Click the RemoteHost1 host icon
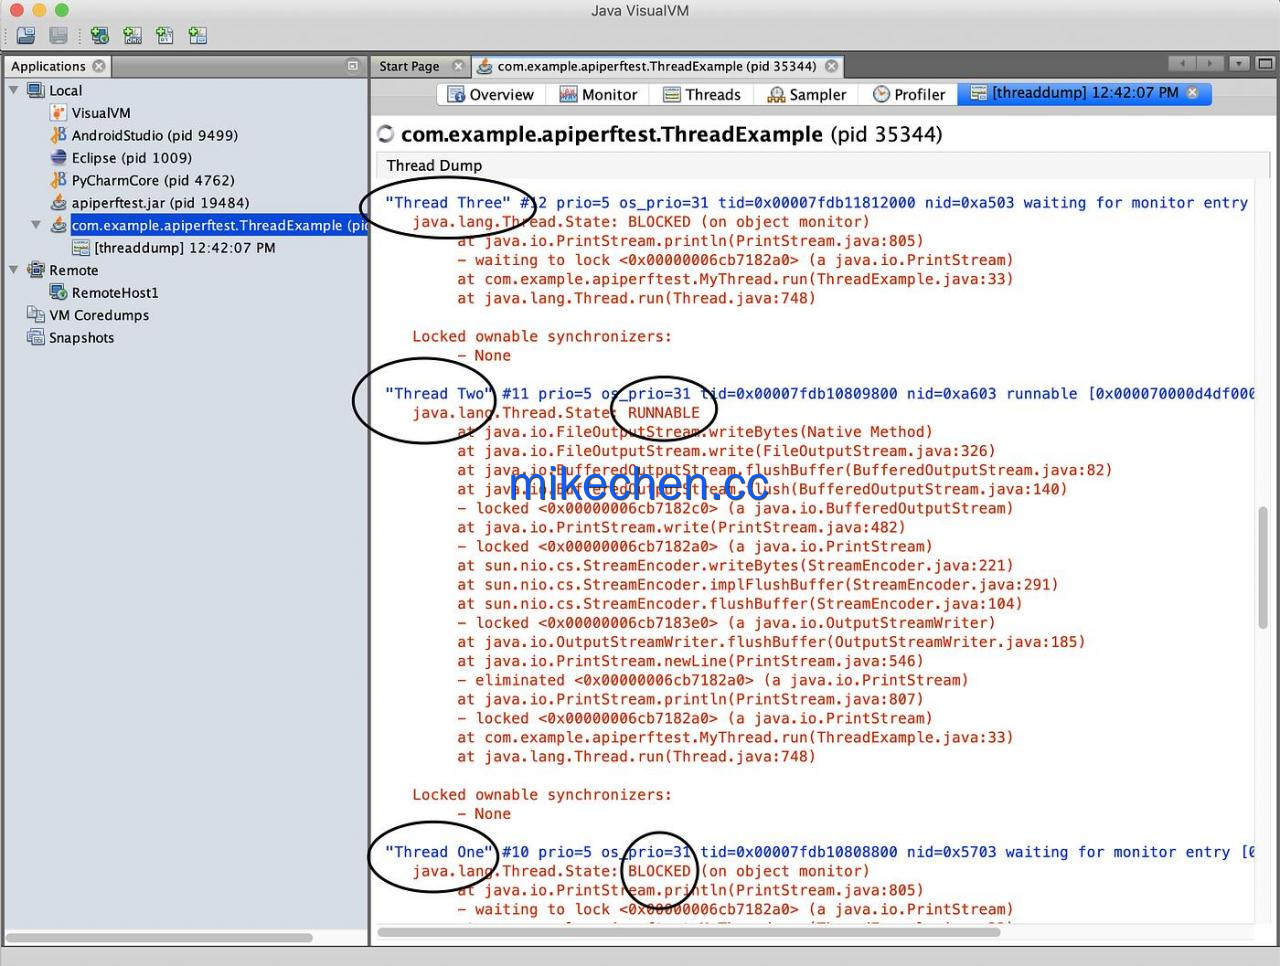Viewport: 1280px width, 966px height. pyautogui.click(x=59, y=293)
